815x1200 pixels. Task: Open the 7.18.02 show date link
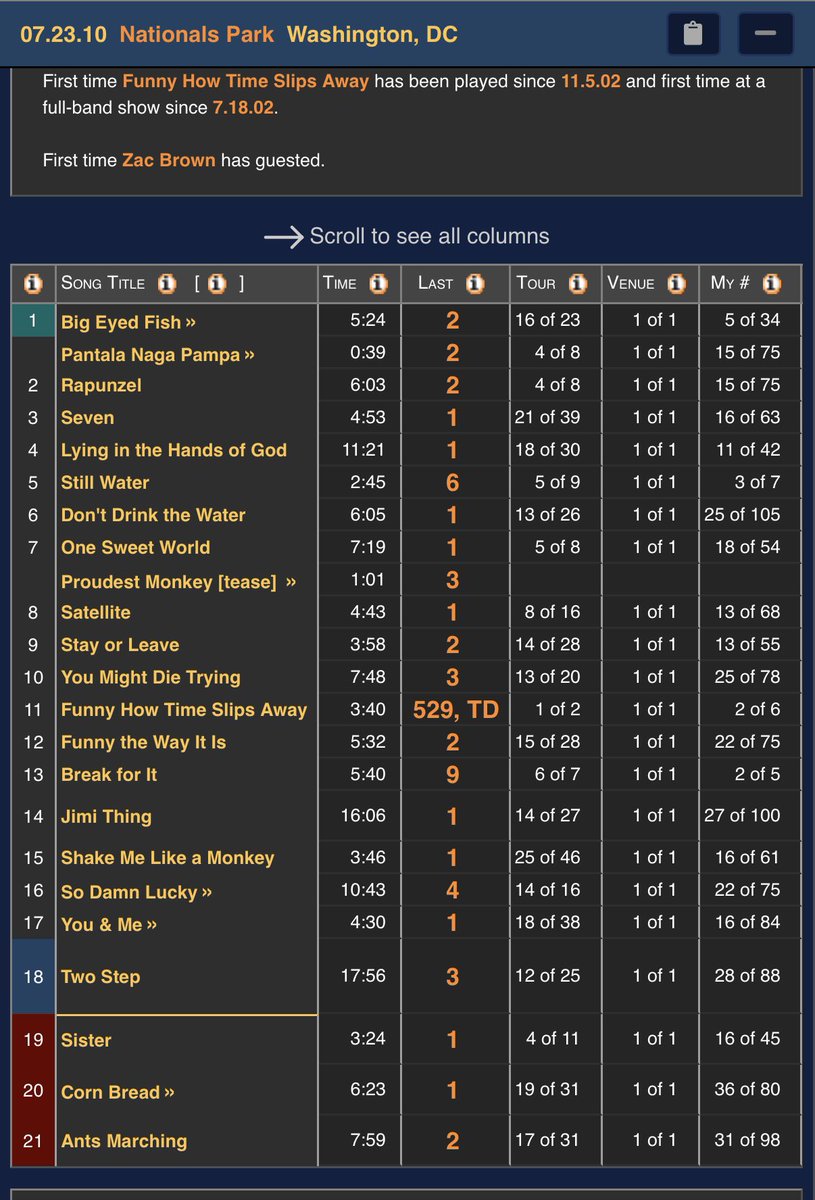pyautogui.click(x=243, y=107)
